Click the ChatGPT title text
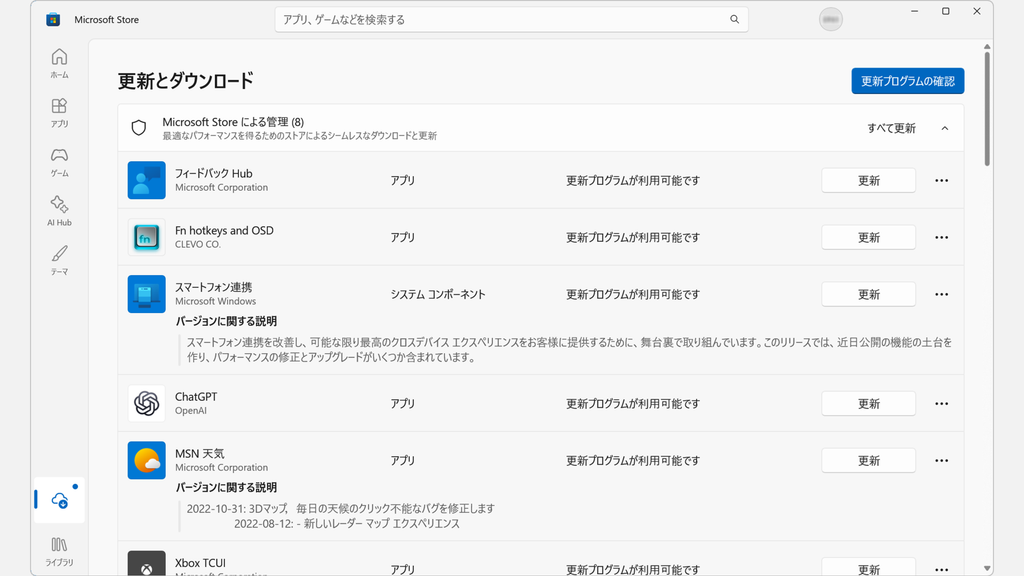Screen dimensions: 1024x576 pos(196,396)
